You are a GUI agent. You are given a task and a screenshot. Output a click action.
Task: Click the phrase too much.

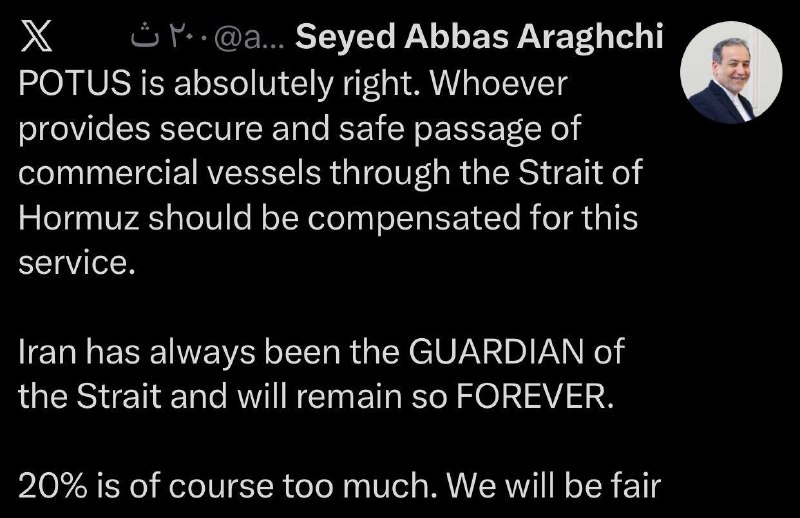360,486
